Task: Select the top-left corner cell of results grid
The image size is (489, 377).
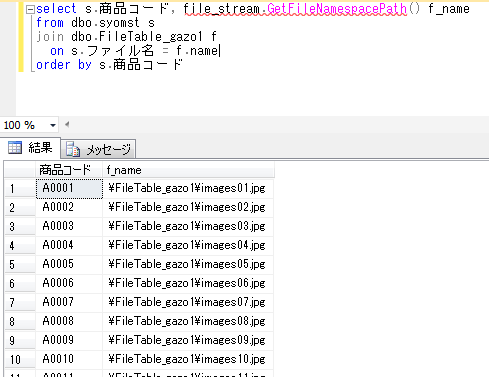Action: point(20,170)
